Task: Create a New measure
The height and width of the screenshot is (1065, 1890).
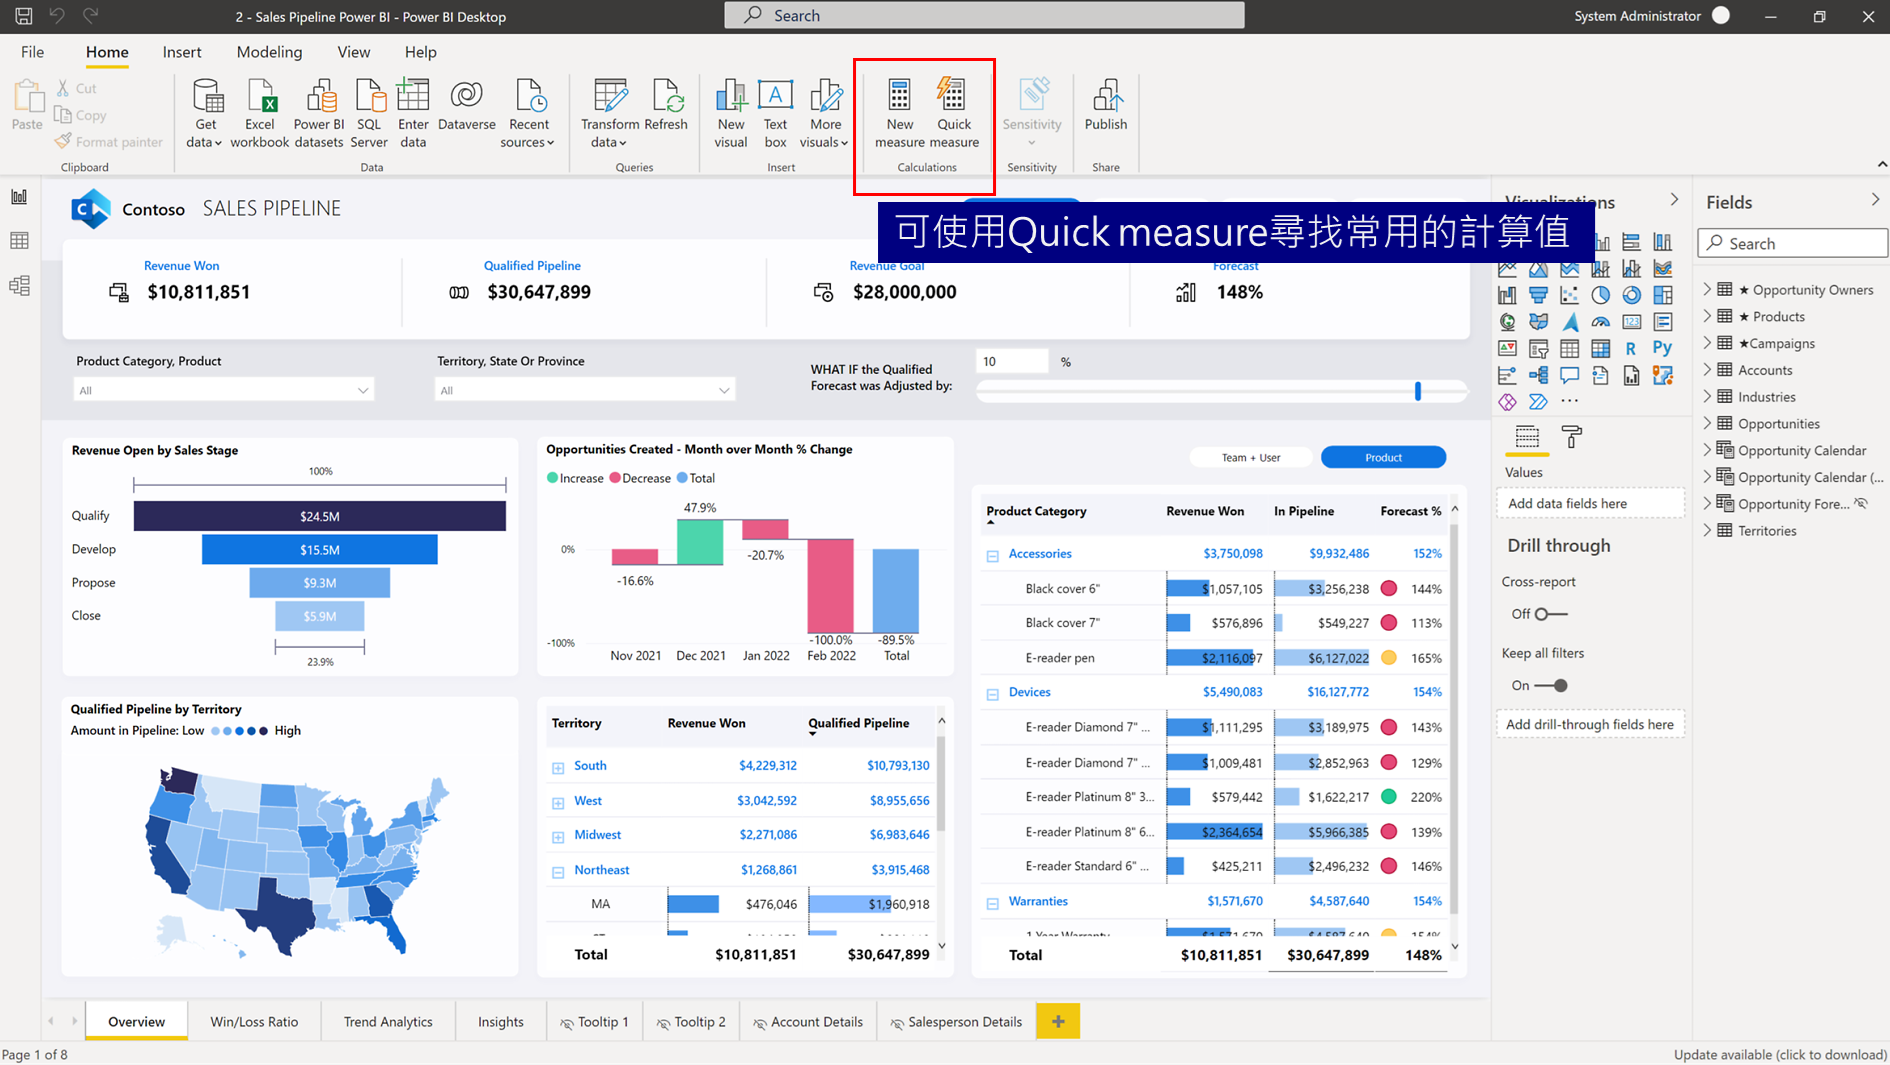Action: tap(899, 114)
